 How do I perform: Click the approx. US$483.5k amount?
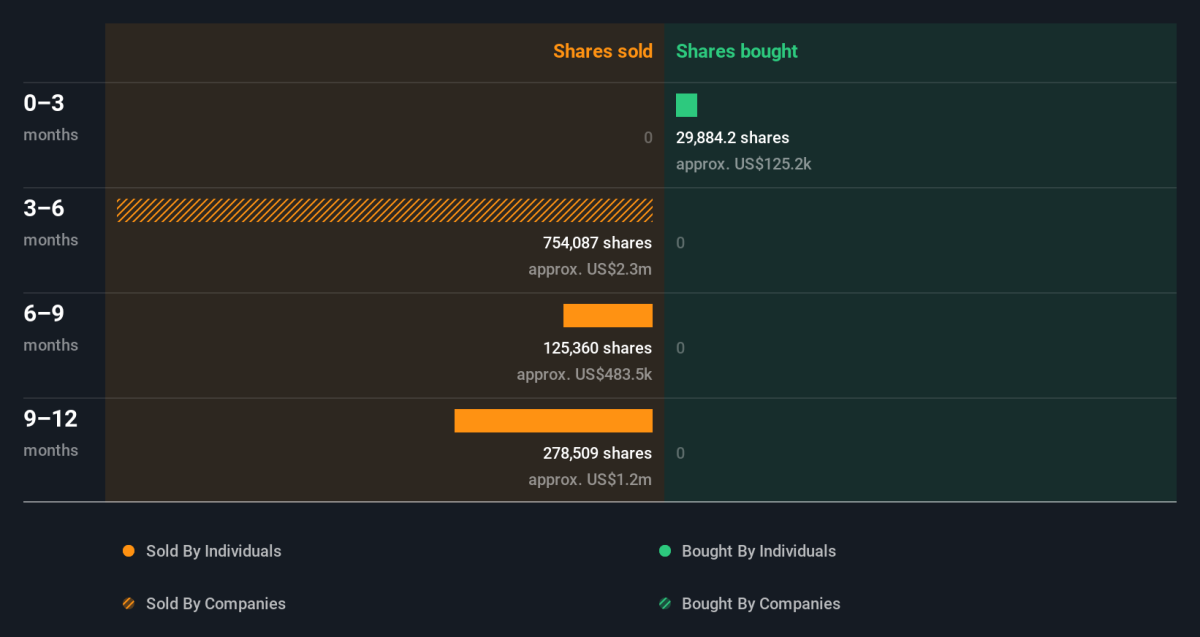click(584, 374)
